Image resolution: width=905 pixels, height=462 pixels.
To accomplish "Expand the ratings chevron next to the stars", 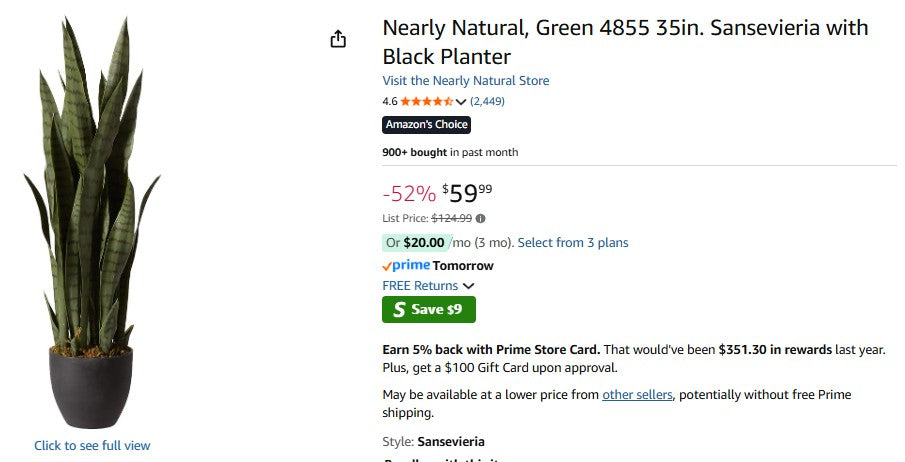I will coord(461,101).
